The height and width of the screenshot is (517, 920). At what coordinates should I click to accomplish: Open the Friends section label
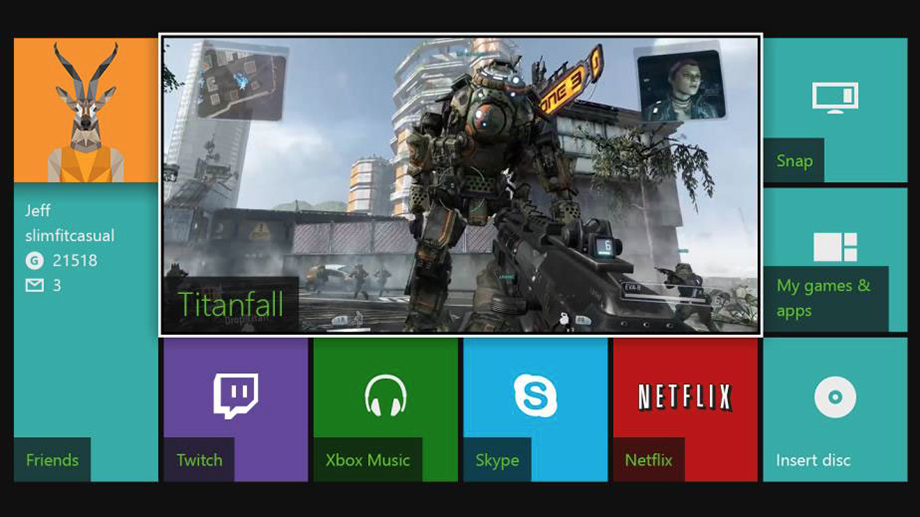52,460
